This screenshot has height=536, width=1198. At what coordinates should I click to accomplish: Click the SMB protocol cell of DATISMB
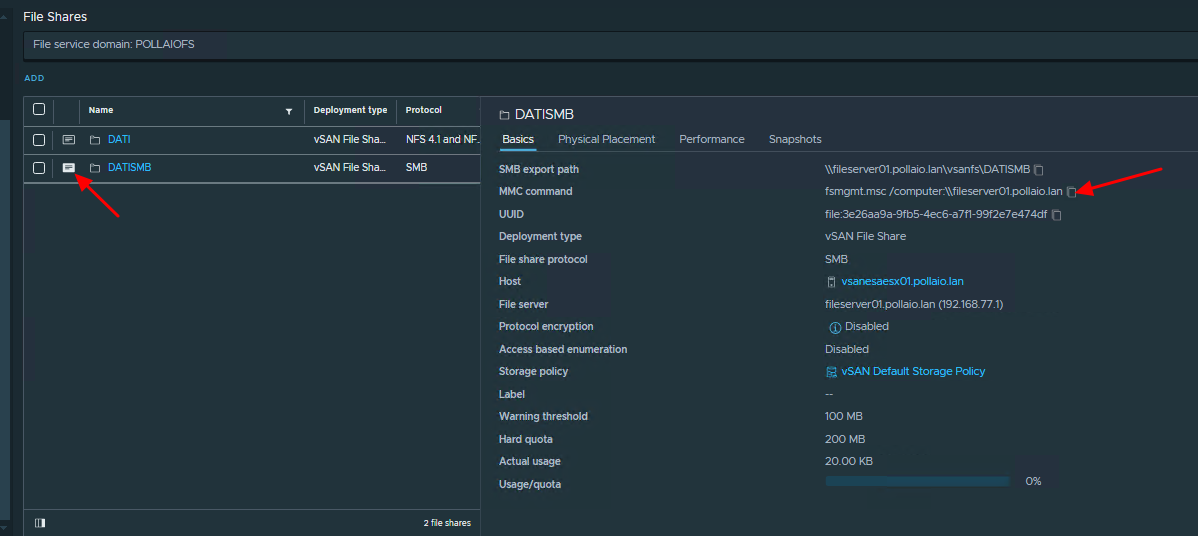416,167
